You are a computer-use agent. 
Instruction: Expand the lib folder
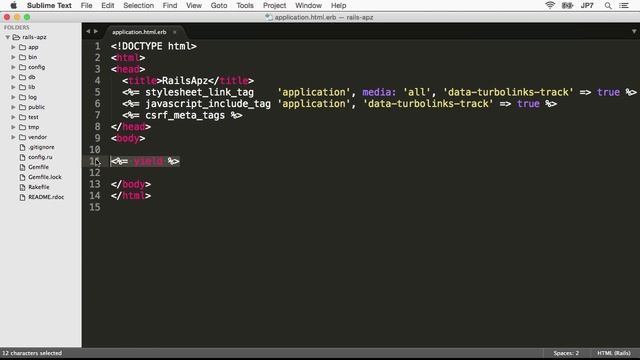point(13,87)
